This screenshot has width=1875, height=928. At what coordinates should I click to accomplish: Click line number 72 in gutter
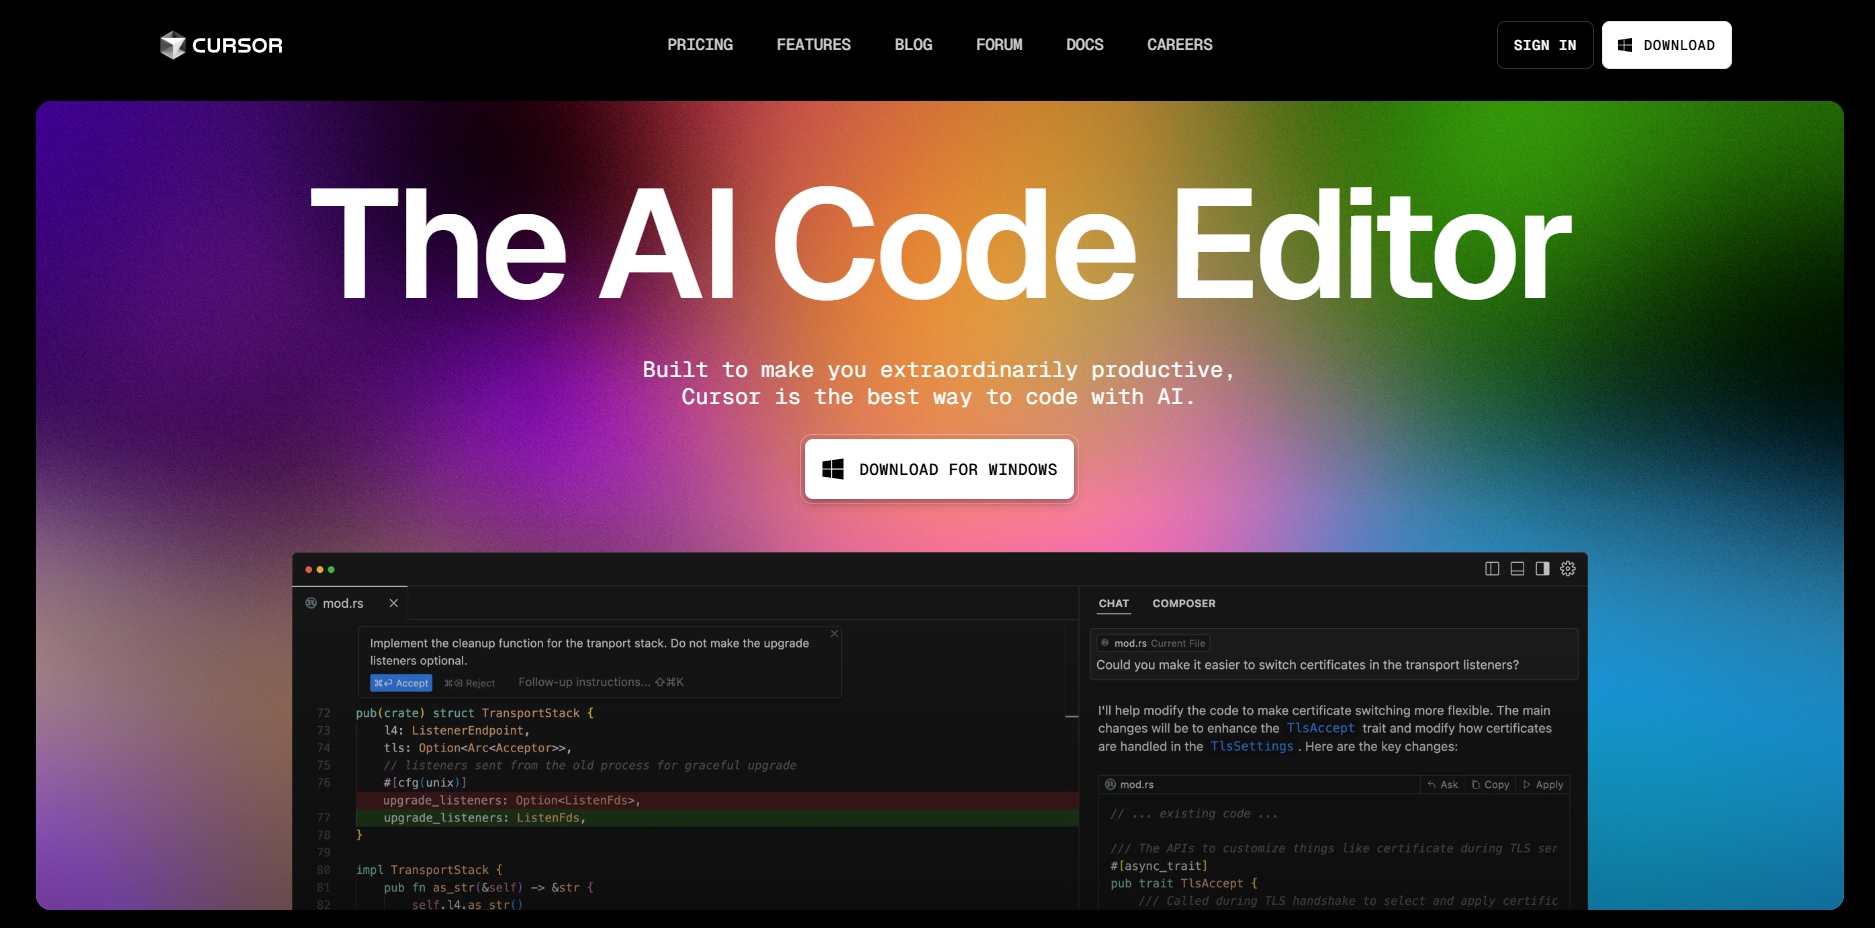tap(323, 713)
